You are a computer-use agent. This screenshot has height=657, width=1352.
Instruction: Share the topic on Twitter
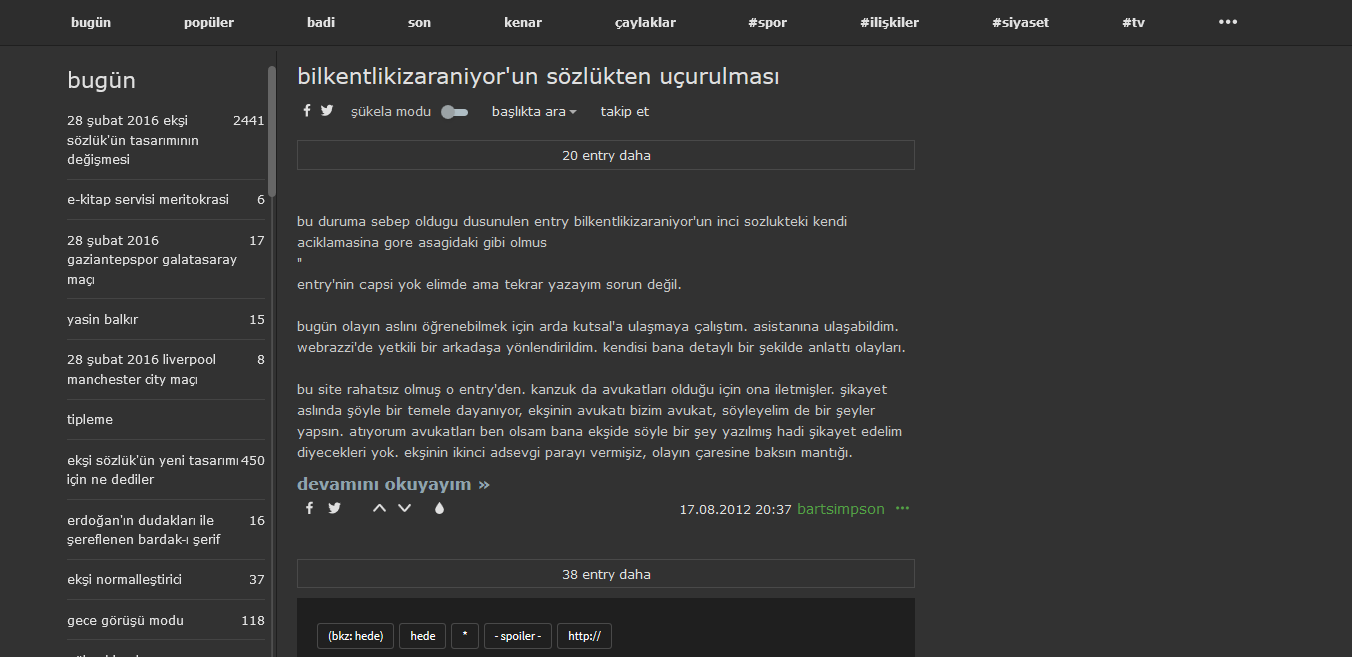pyautogui.click(x=327, y=111)
